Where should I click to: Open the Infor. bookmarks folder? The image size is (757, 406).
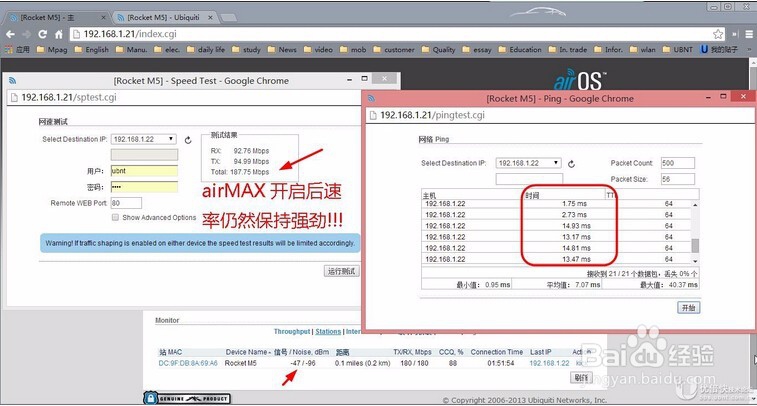pos(608,49)
